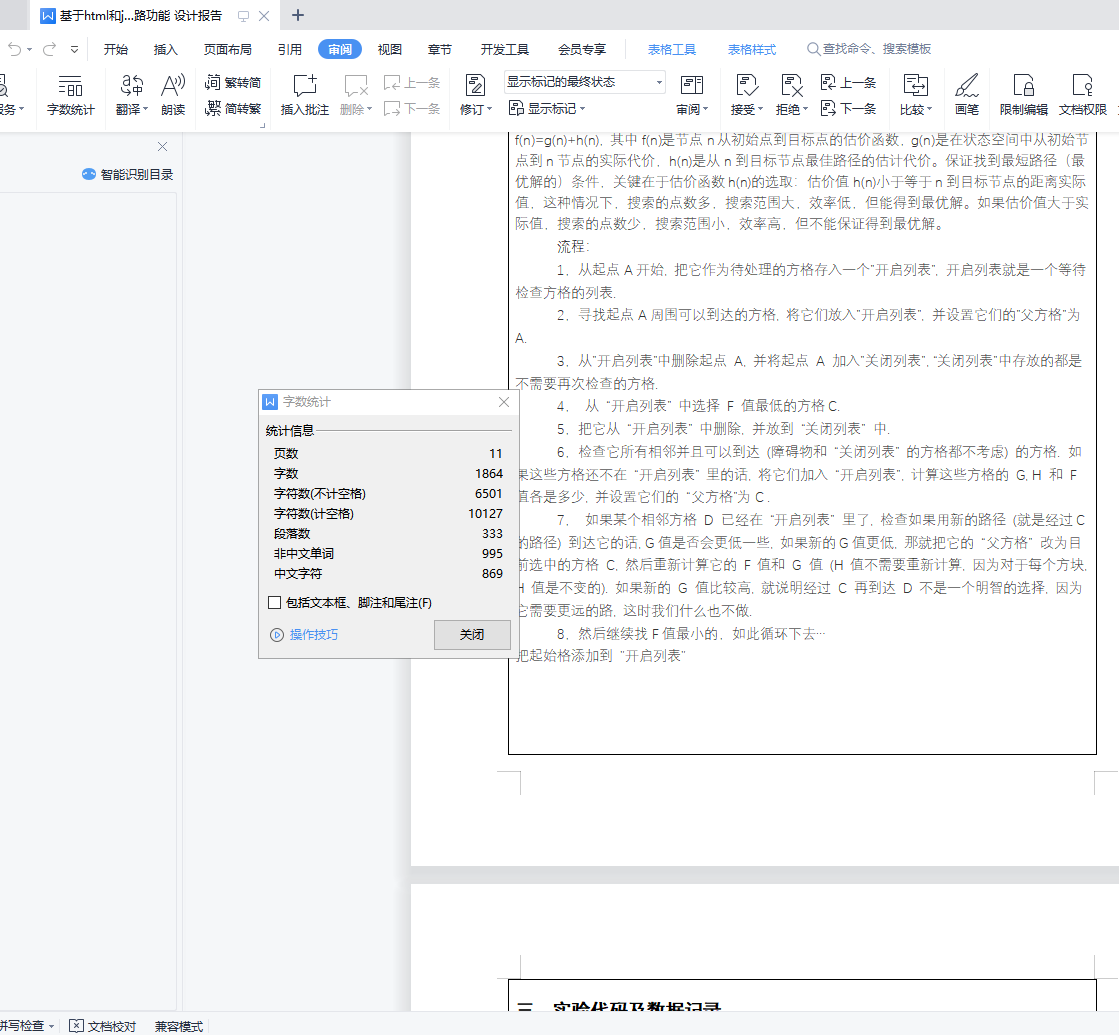Viewport: 1119px width, 1035px height.
Task: Click 智能识别目录 in the side pane
Action: pyautogui.click(x=128, y=174)
